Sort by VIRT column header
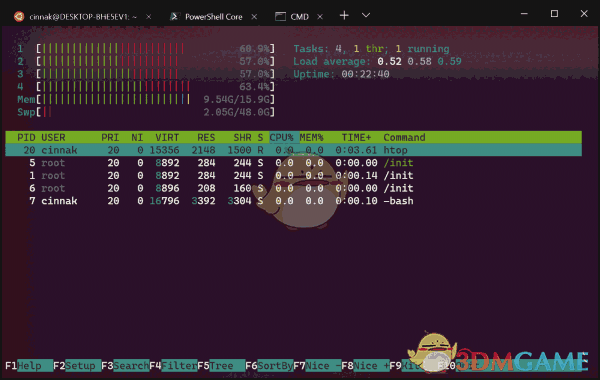The height and width of the screenshot is (380, 600). pyautogui.click(x=167, y=137)
